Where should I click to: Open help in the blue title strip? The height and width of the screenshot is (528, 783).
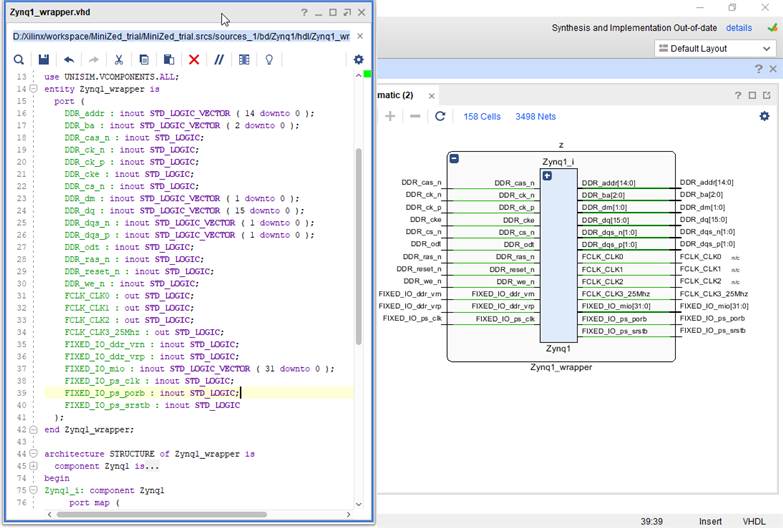point(759,69)
